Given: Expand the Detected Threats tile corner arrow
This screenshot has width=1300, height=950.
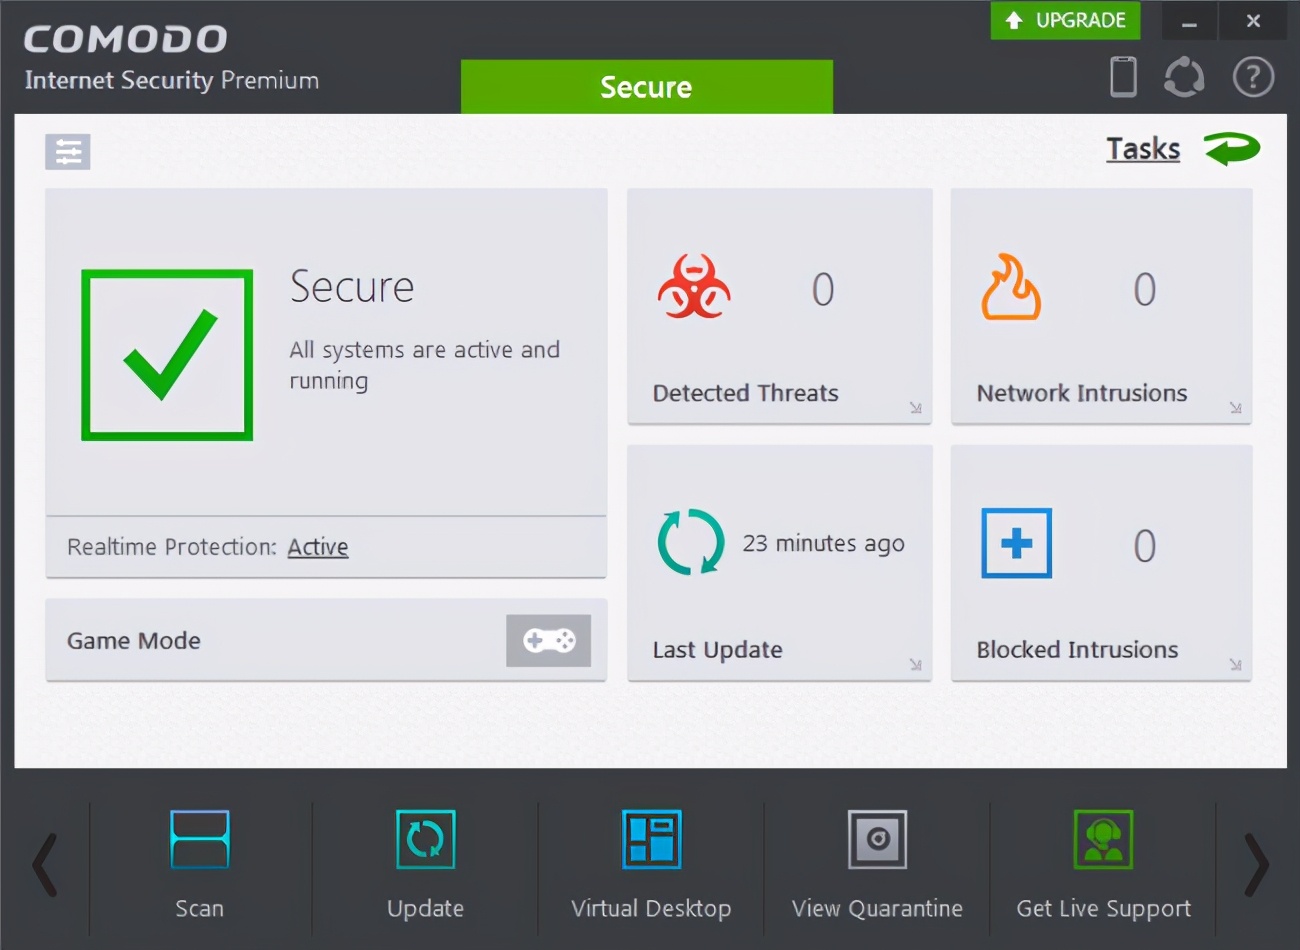Looking at the screenshot, I should [x=916, y=407].
